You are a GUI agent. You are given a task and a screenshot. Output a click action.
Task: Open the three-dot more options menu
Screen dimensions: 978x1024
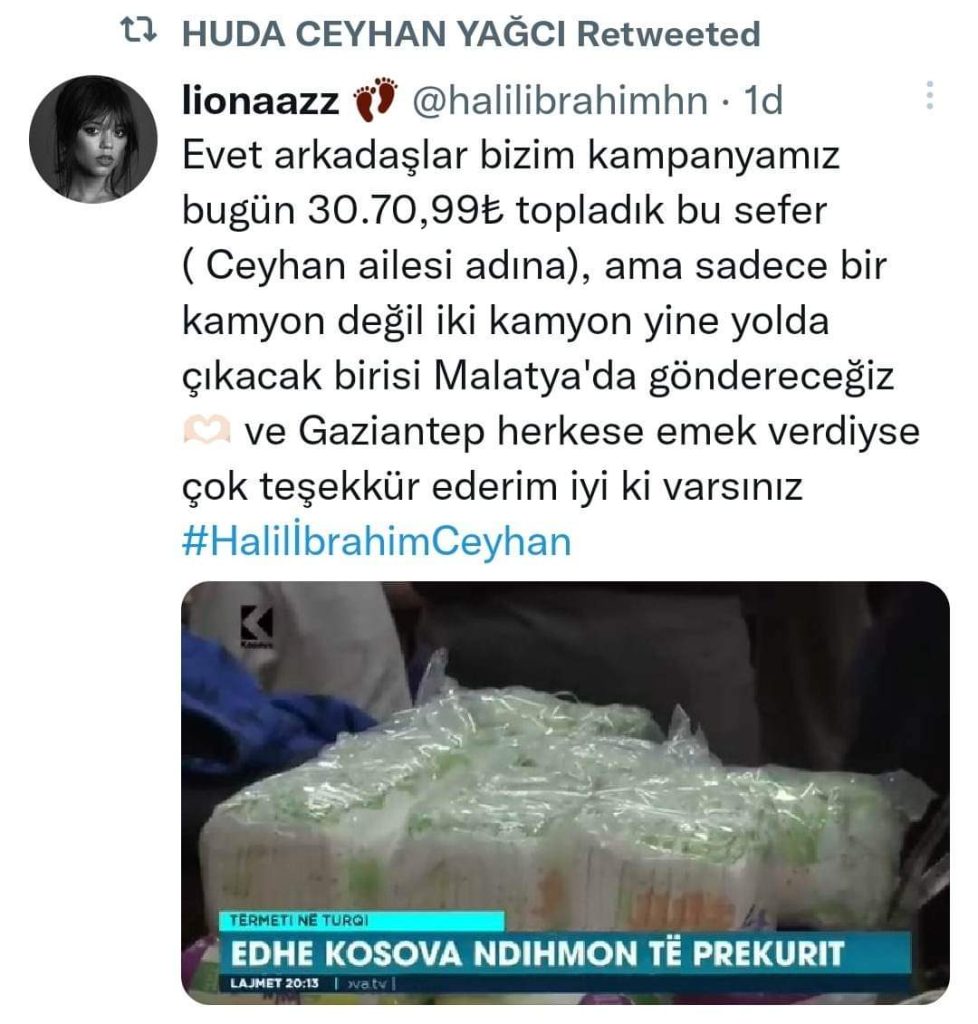930,95
